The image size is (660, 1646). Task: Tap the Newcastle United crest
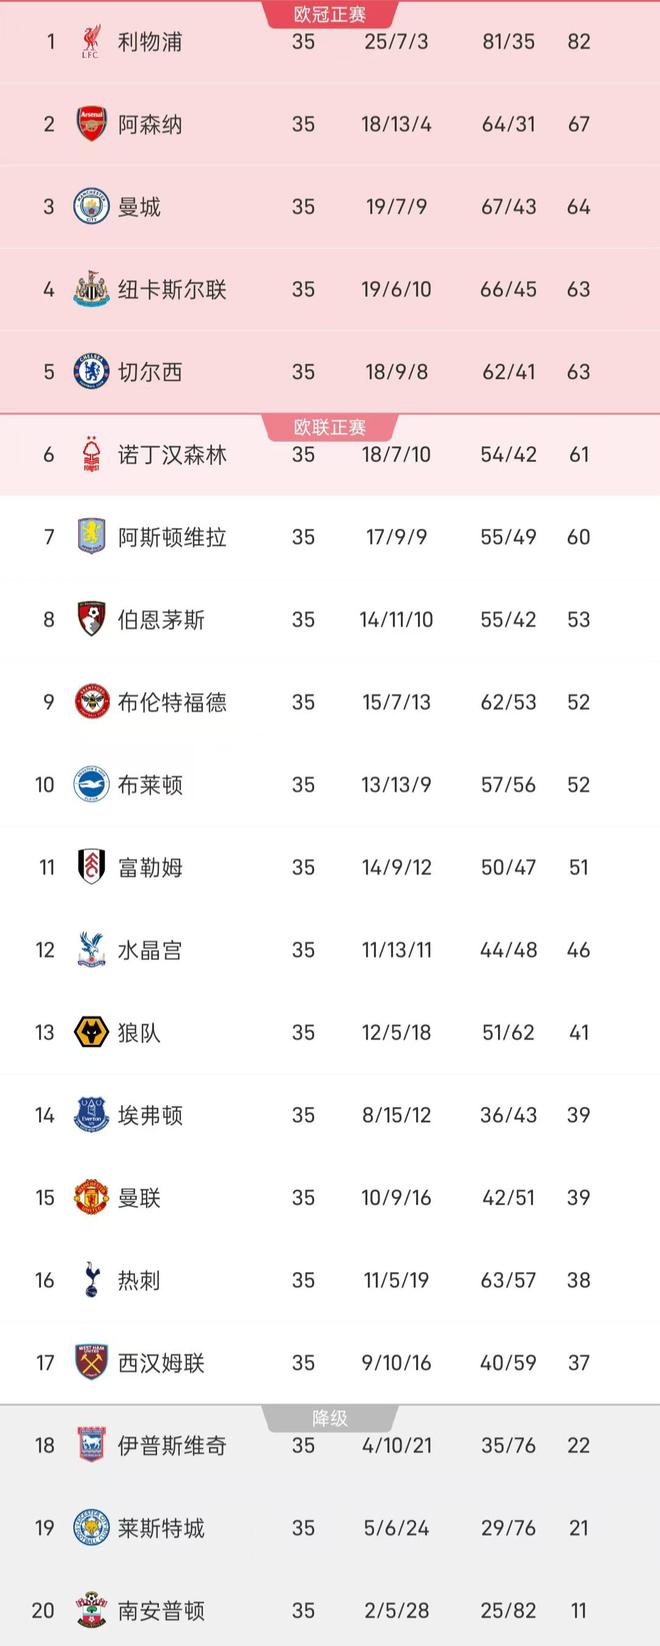point(91,289)
